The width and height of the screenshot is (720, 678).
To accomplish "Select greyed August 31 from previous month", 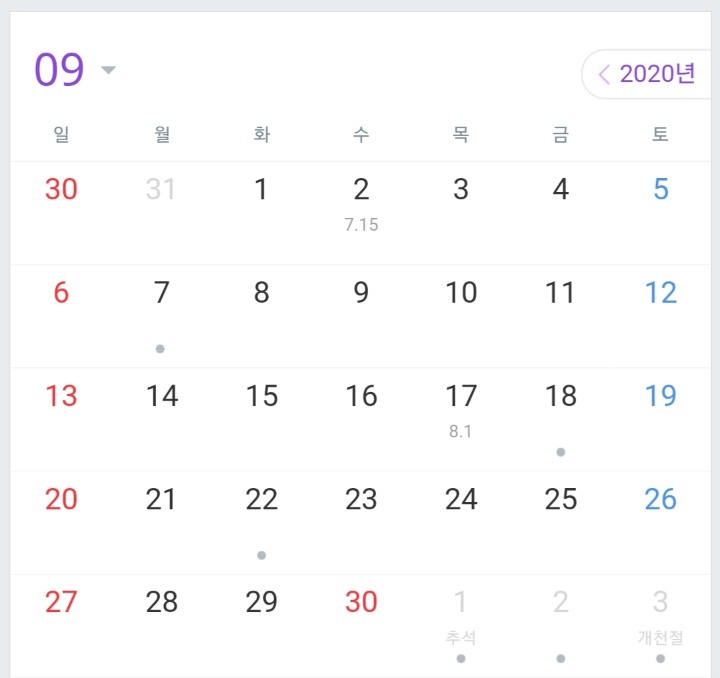I will point(161,190).
